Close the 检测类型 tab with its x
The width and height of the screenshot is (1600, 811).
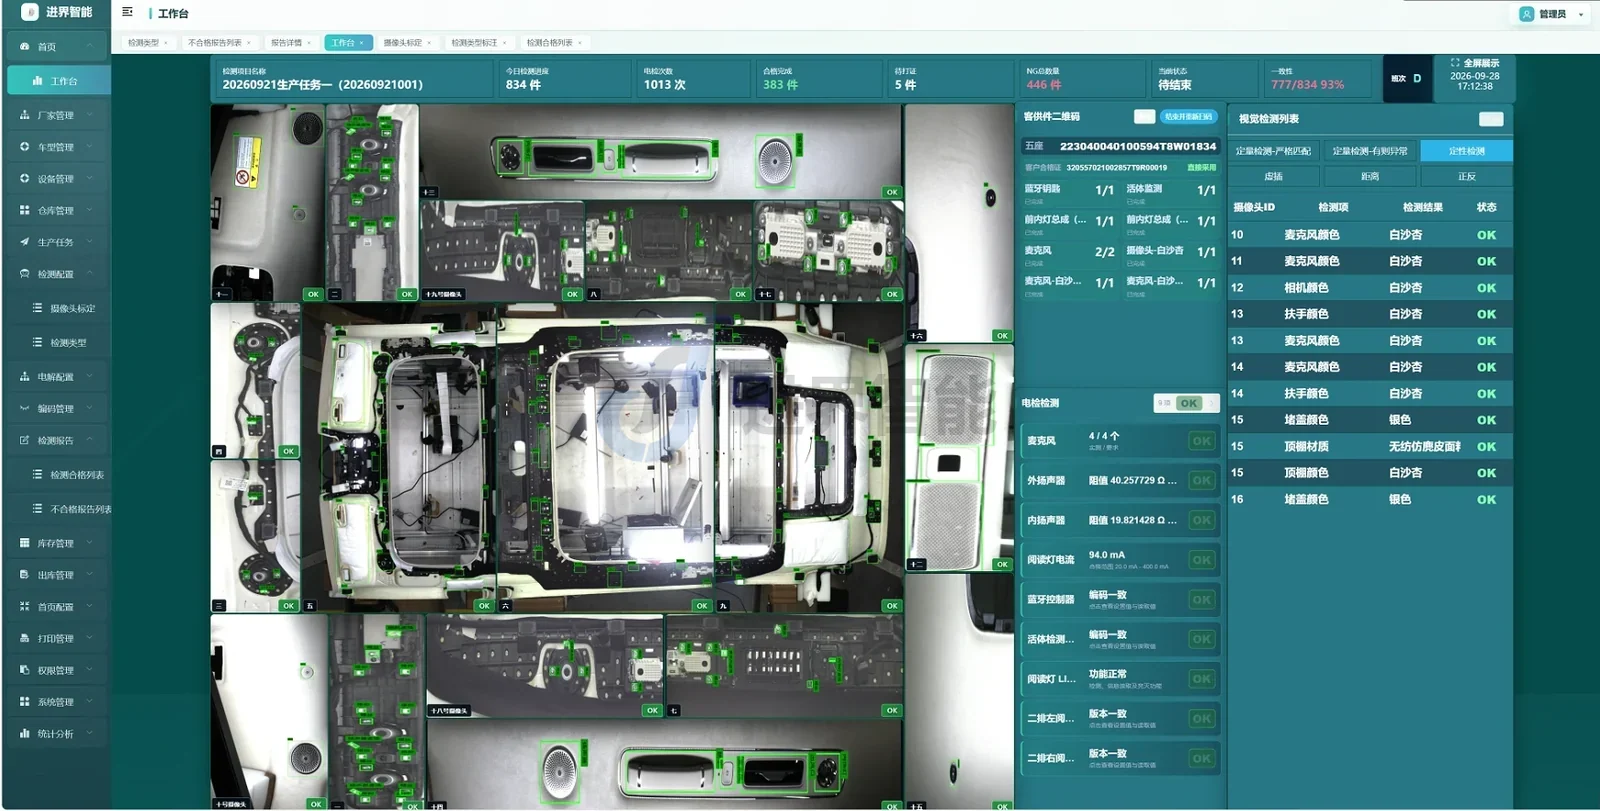(x=166, y=43)
